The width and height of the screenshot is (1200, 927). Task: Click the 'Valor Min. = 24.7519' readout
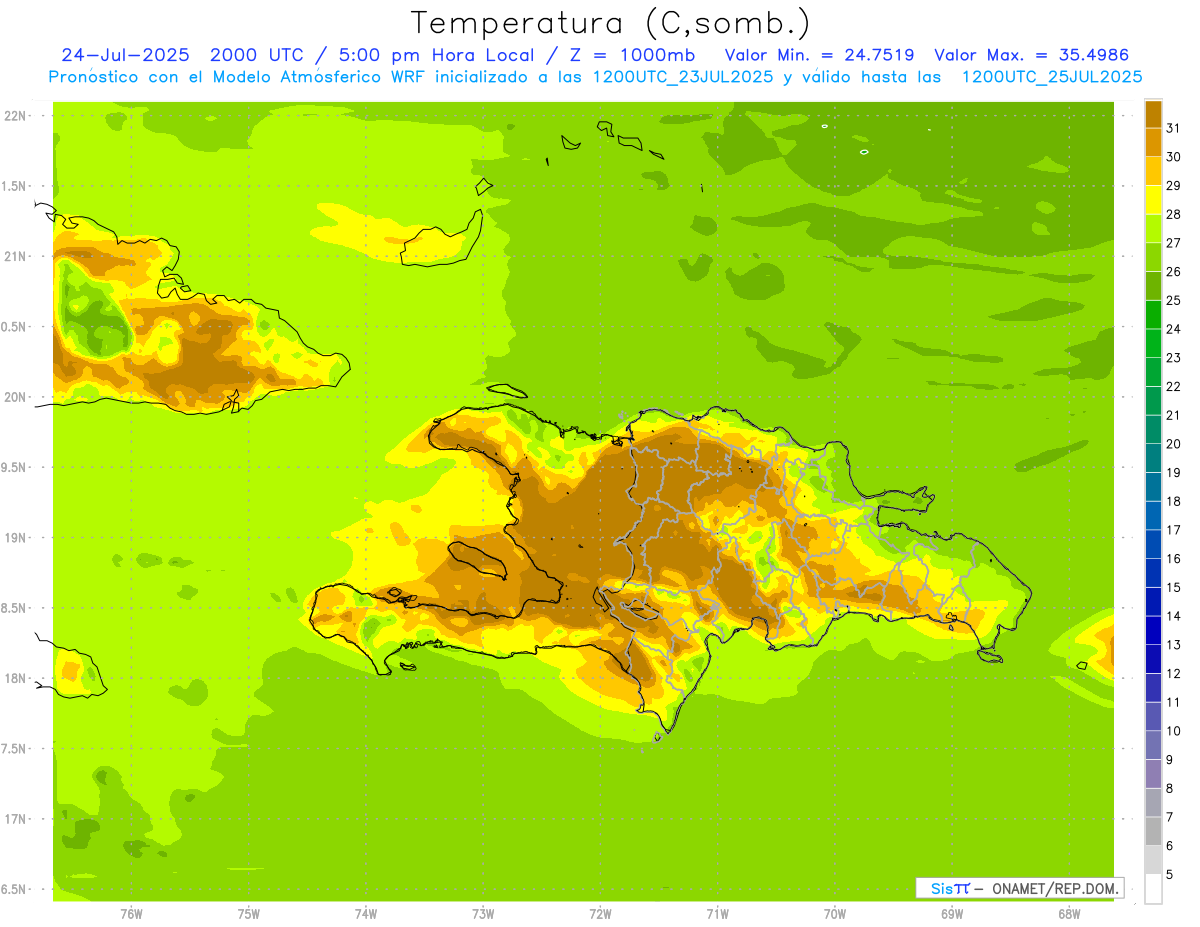(x=819, y=55)
